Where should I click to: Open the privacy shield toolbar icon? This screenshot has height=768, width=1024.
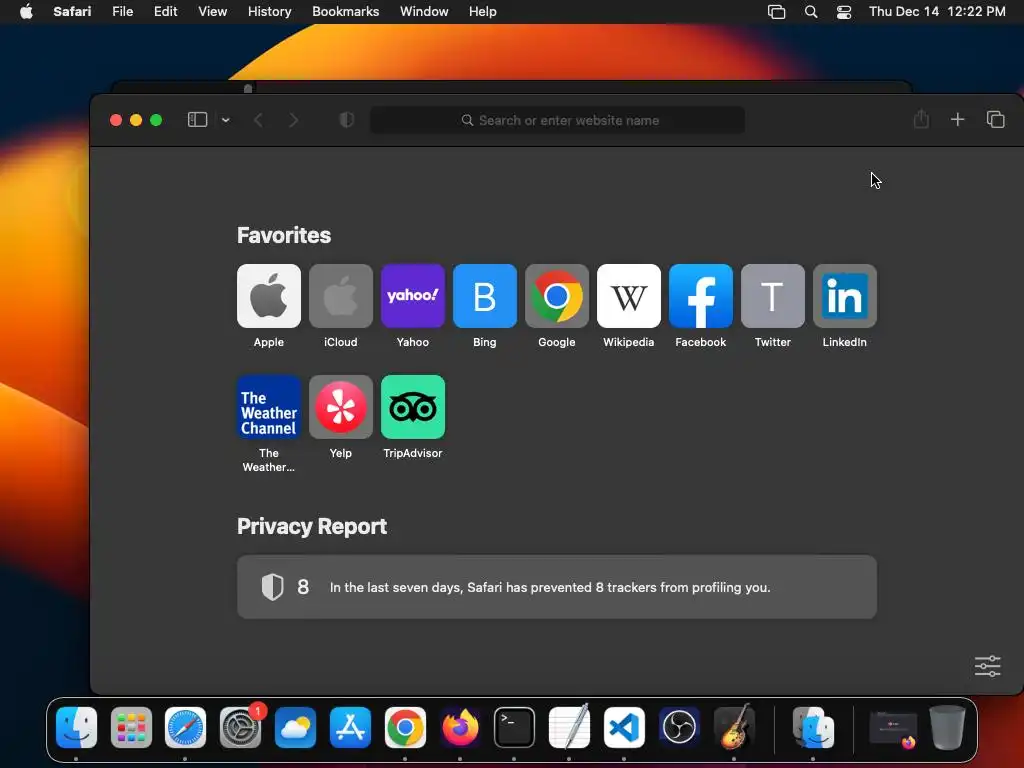(347, 120)
